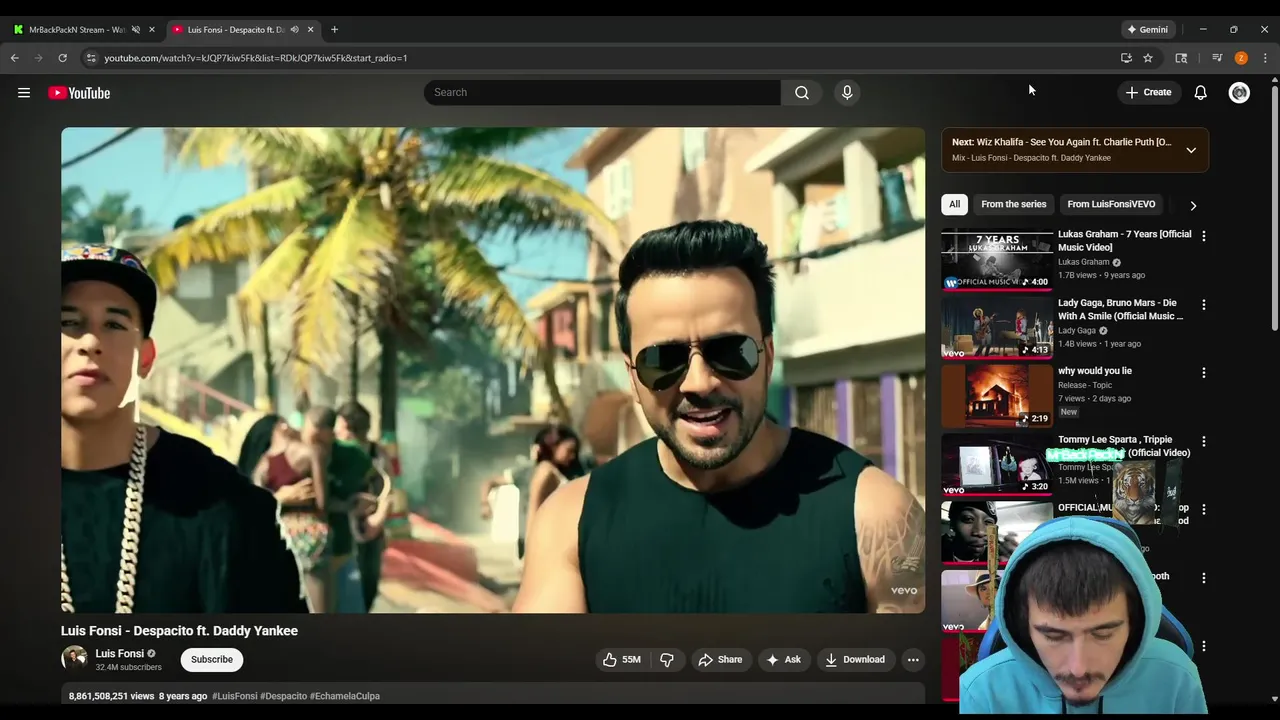Open why would you lie thumbnail
The width and height of the screenshot is (1280, 720).
(x=997, y=396)
